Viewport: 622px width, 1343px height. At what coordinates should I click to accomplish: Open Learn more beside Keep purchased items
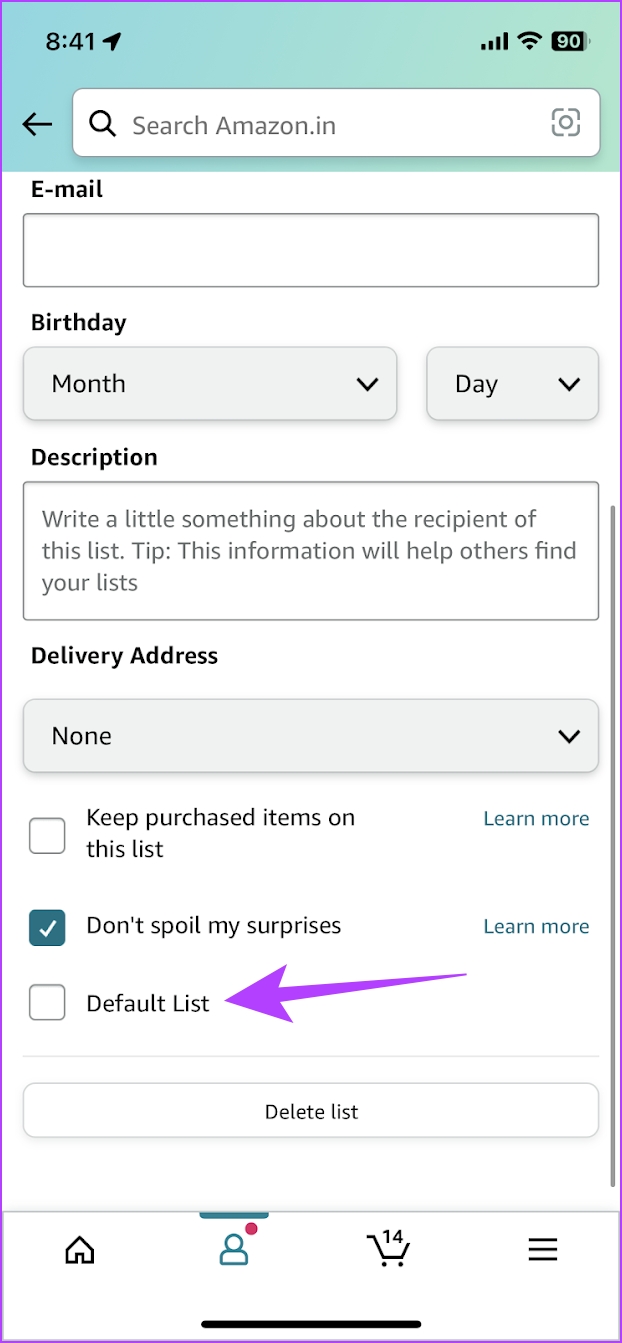536,819
